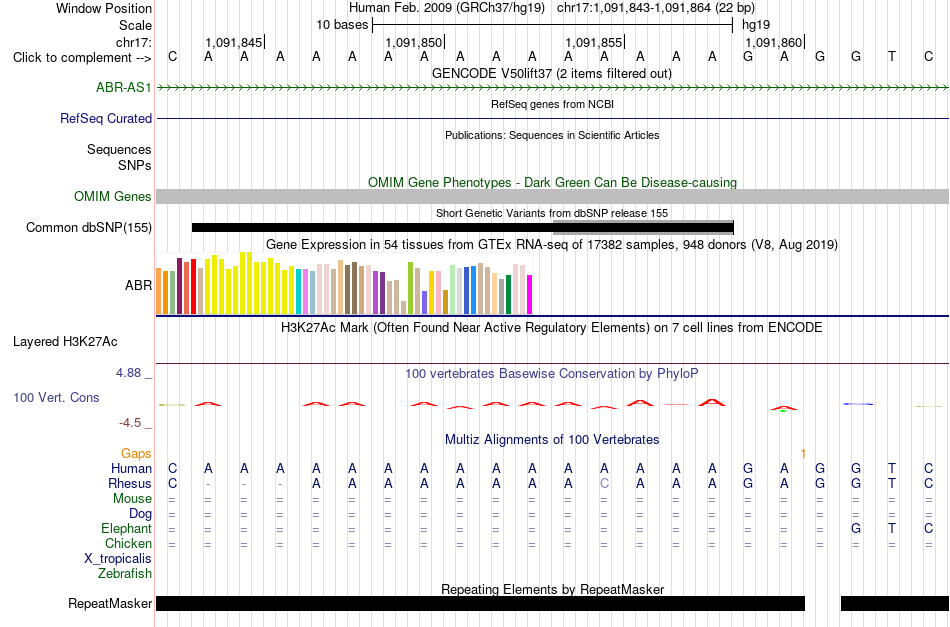Click the Elephant species label
950x627 pixels.
[126, 528]
